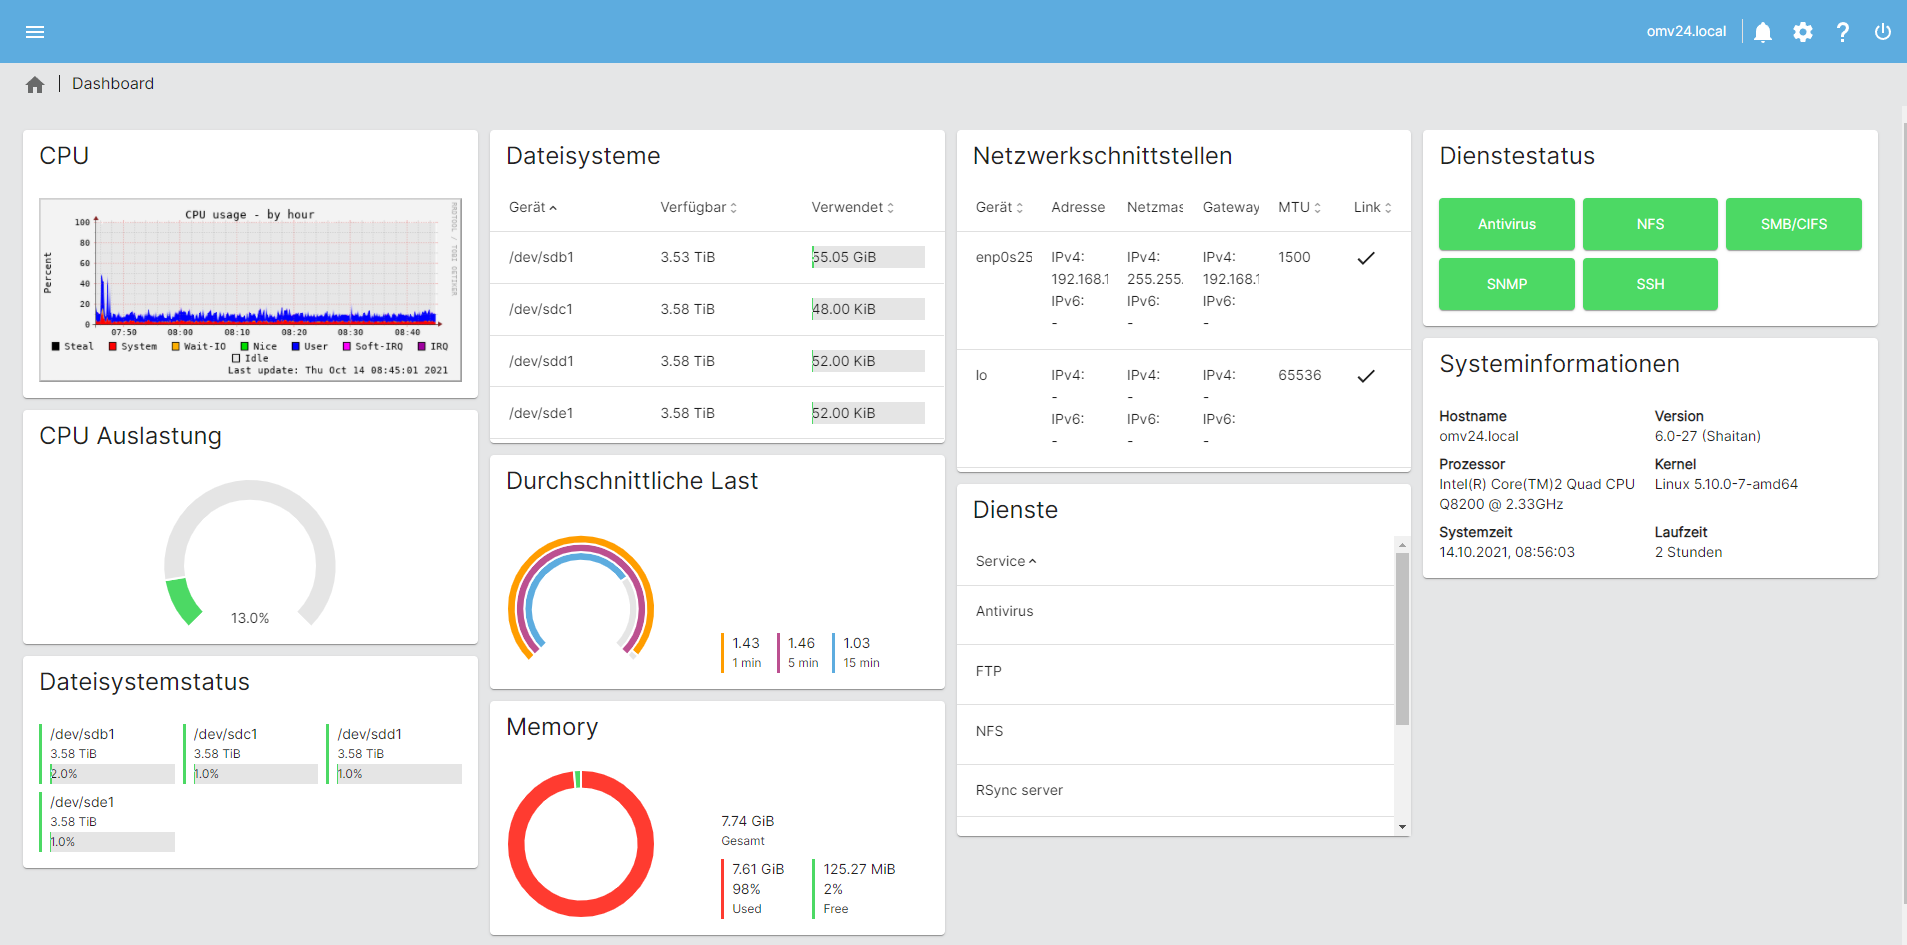Sort Dienste table by Service column
This screenshot has height=945, width=1907.
(1006, 561)
